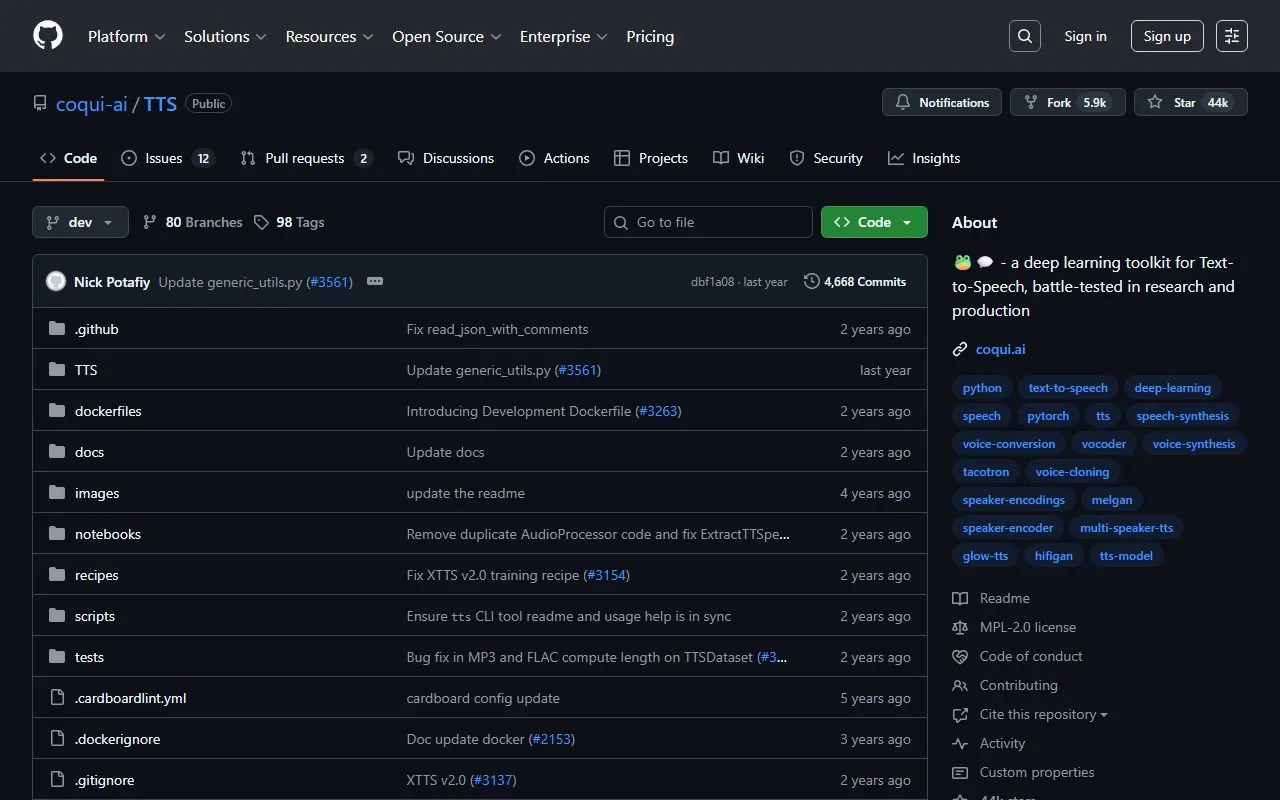Expand the Platform menu in header

(126, 36)
